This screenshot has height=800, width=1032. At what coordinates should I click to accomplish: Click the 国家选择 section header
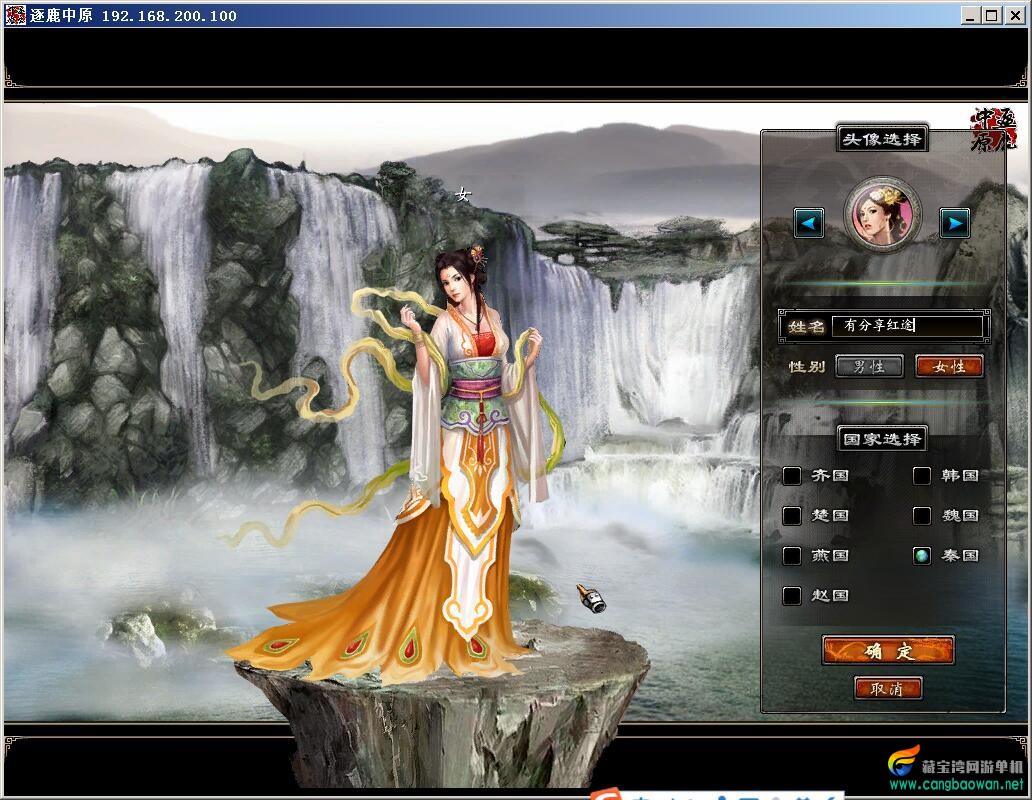pyautogui.click(x=882, y=439)
